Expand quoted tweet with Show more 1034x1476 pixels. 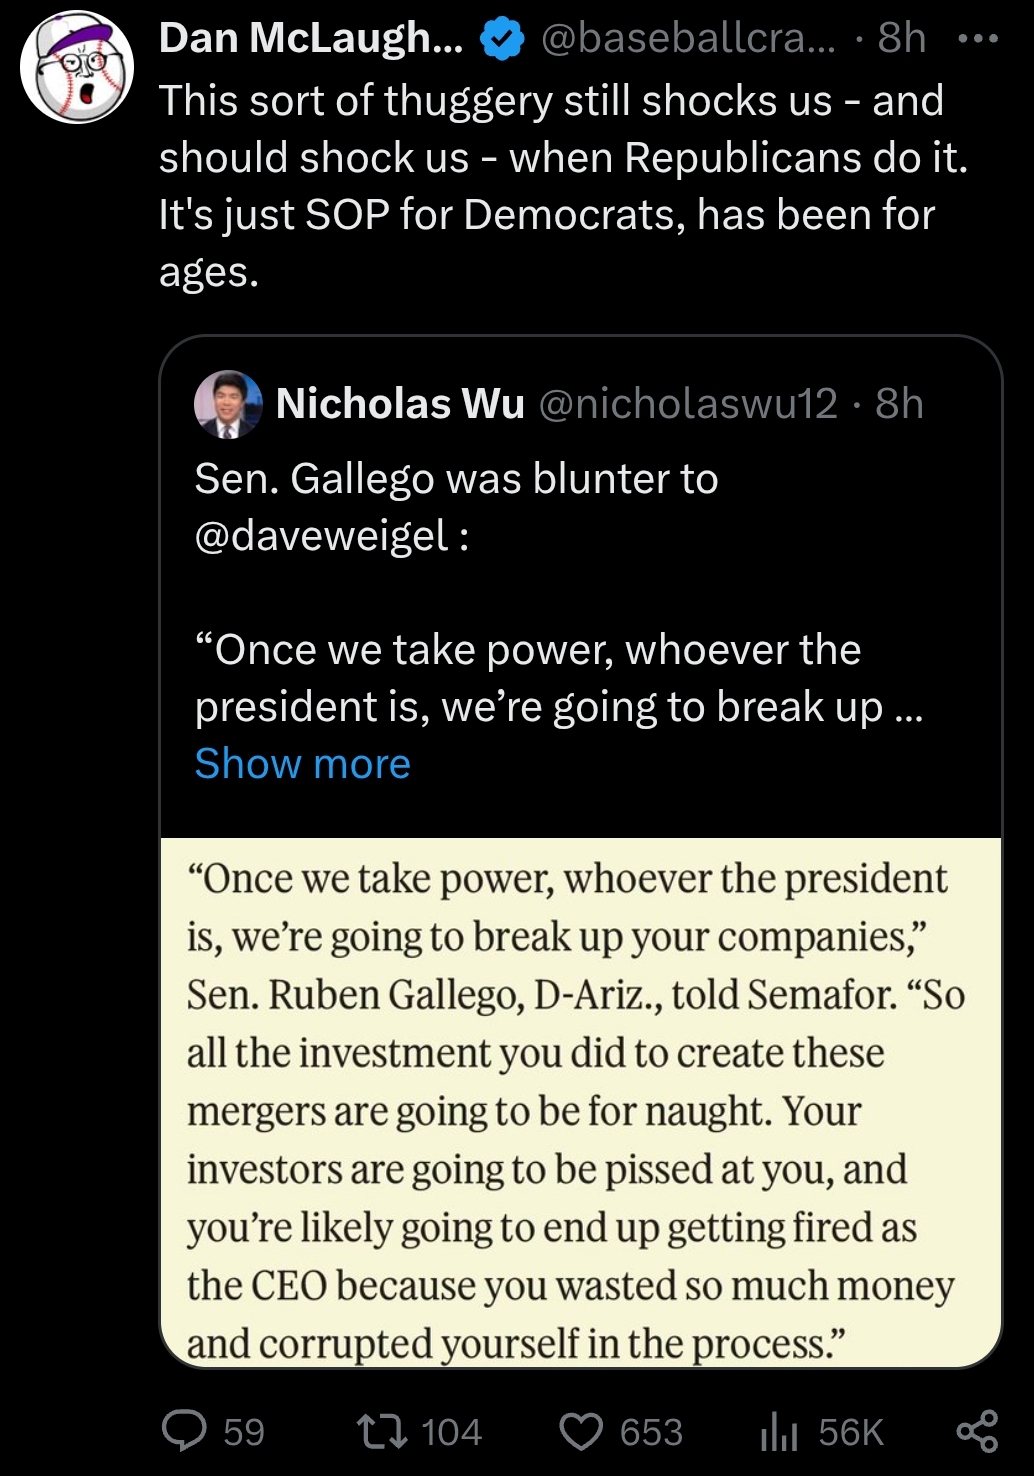(x=303, y=764)
